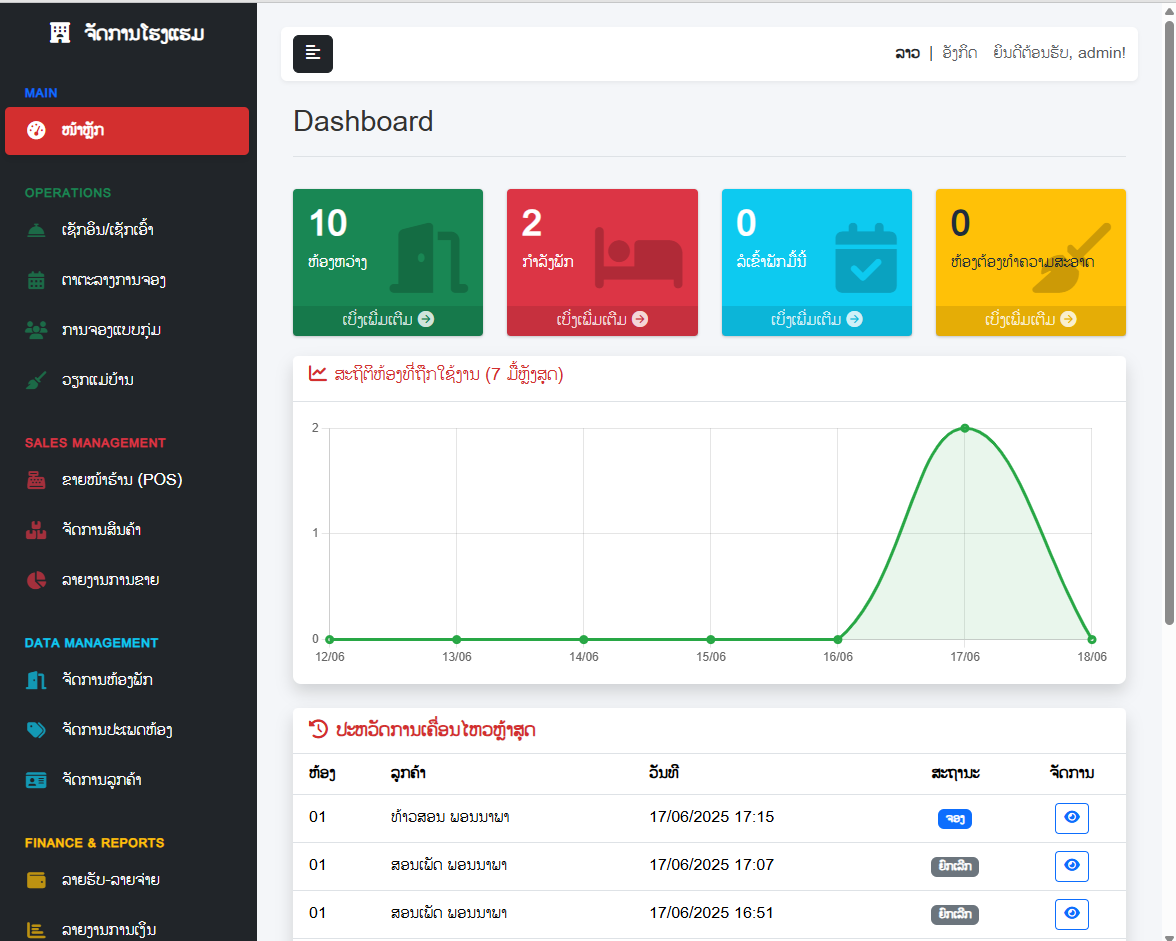The image size is (1176, 941).
Task: Select the housekeeping broom icon
Action: pos(36,380)
